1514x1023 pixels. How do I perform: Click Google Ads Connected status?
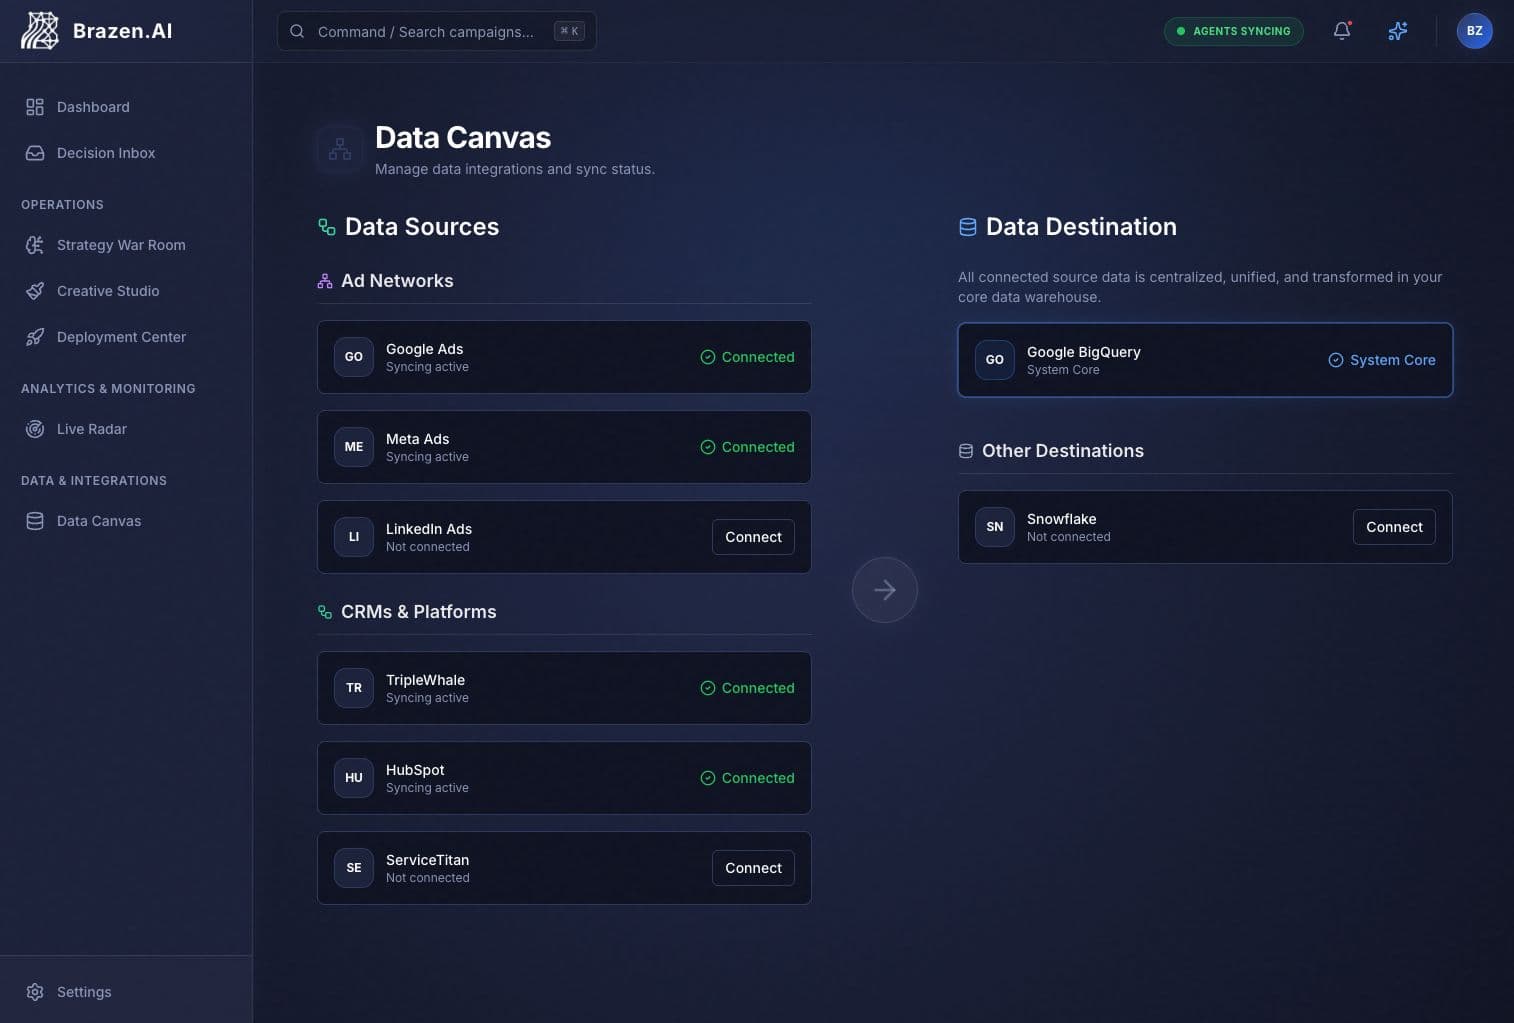click(747, 357)
